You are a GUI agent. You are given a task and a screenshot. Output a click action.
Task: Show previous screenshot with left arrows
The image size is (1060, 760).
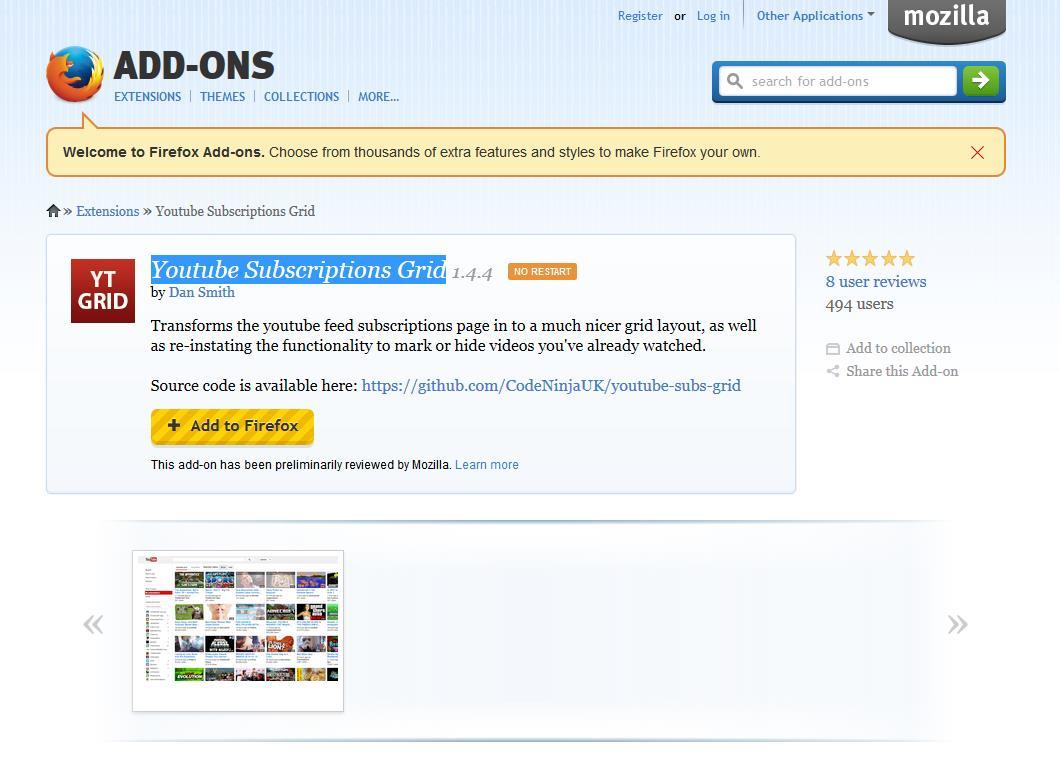click(x=93, y=624)
